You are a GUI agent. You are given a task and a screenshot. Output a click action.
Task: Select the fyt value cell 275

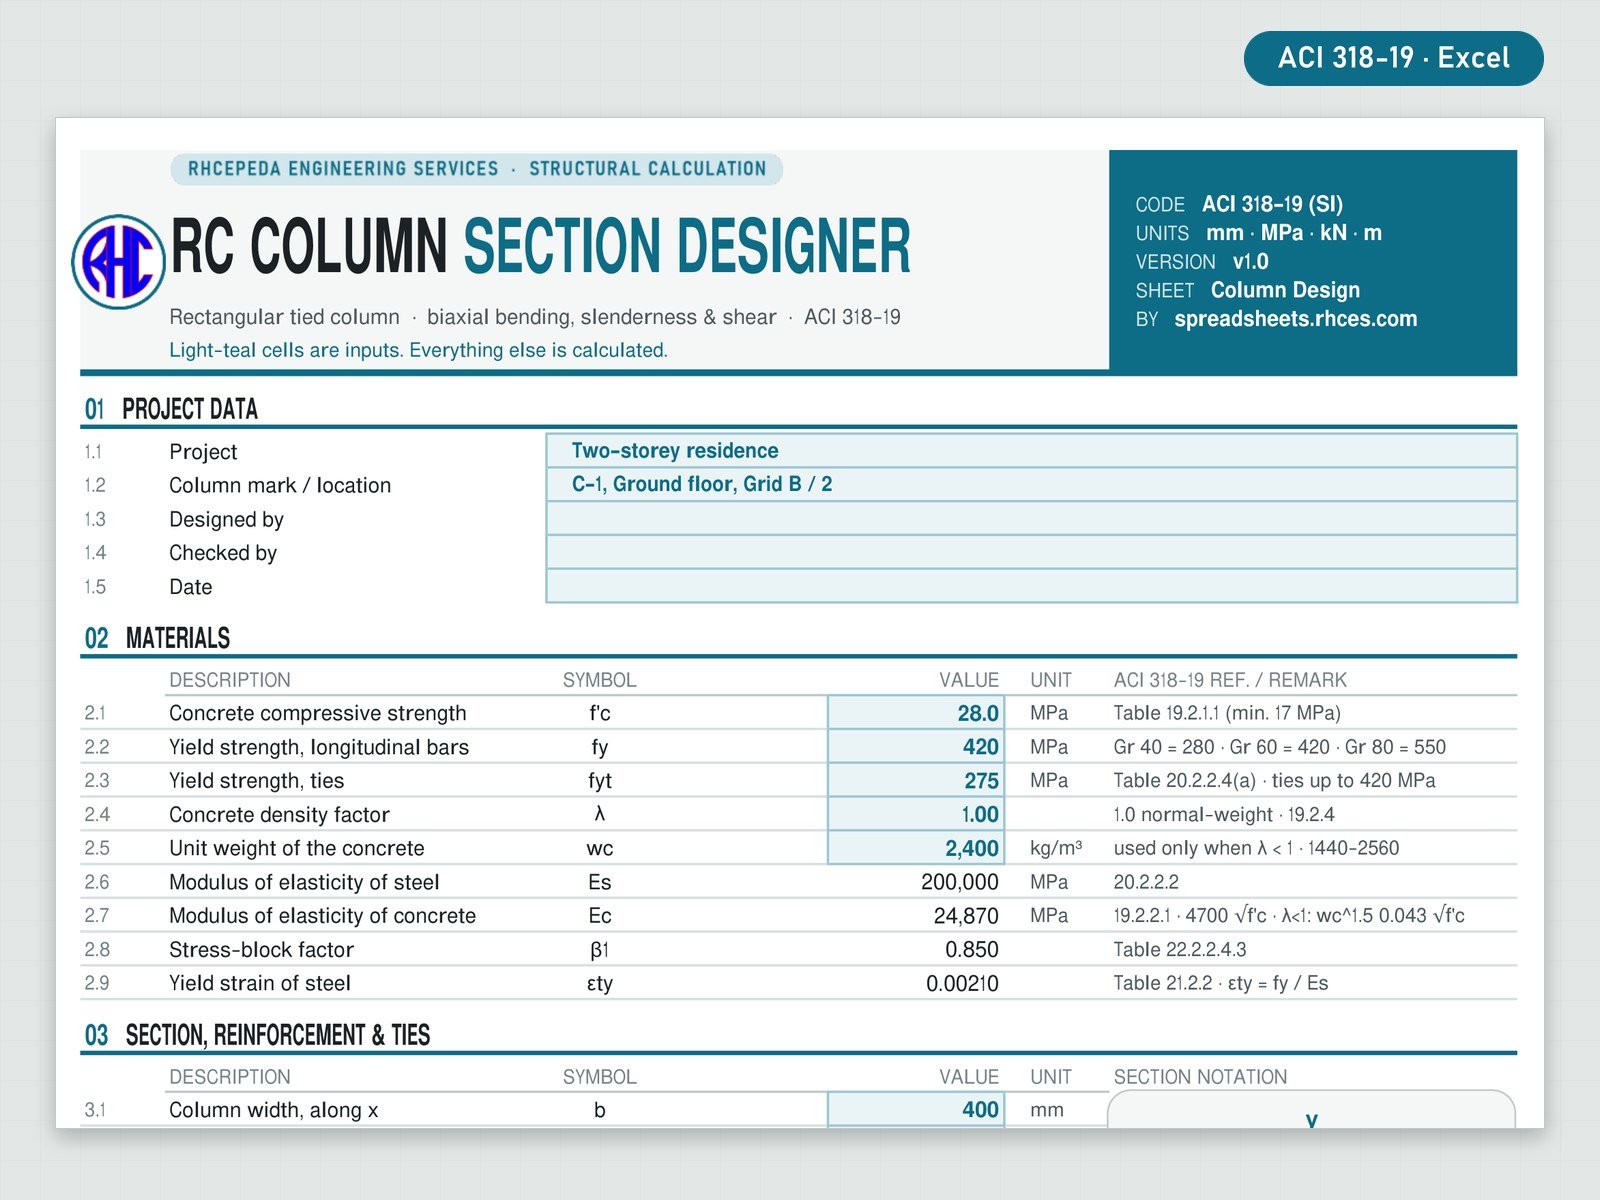point(916,780)
